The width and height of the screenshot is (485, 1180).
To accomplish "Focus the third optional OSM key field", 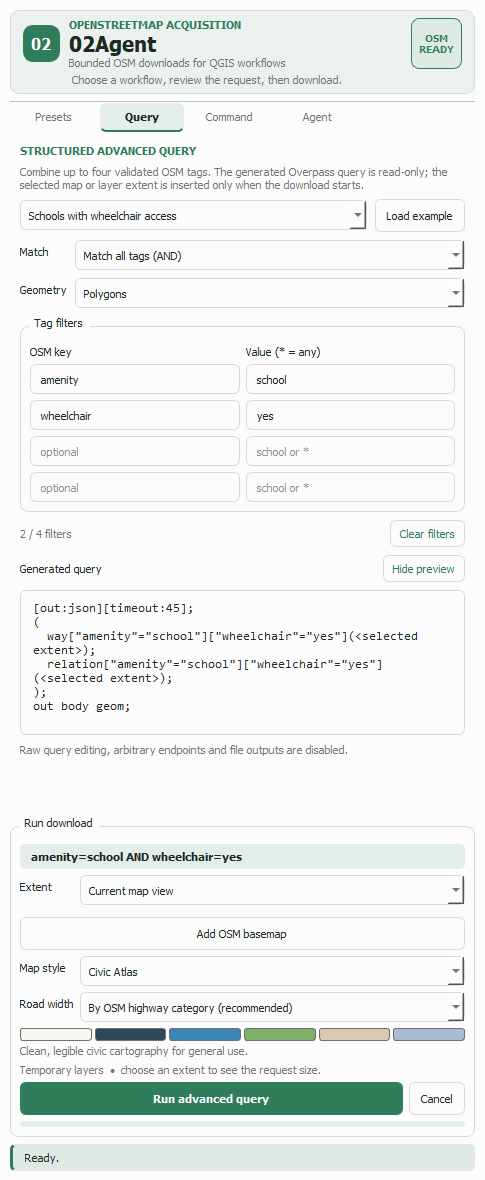I will point(135,452).
